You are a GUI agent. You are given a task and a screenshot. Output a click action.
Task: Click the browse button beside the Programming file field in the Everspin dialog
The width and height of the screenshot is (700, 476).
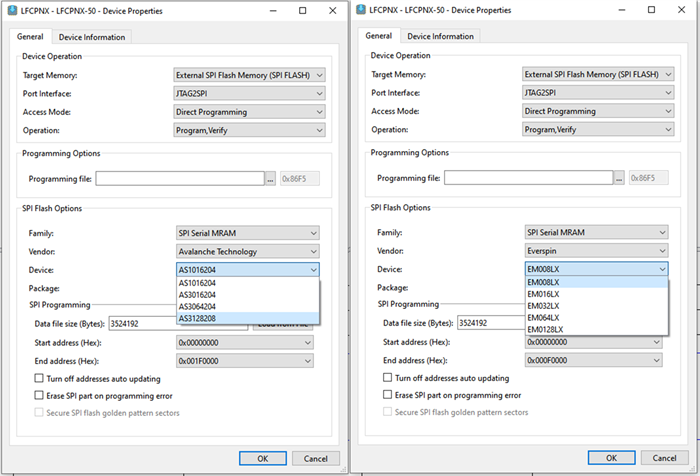tap(618, 178)
